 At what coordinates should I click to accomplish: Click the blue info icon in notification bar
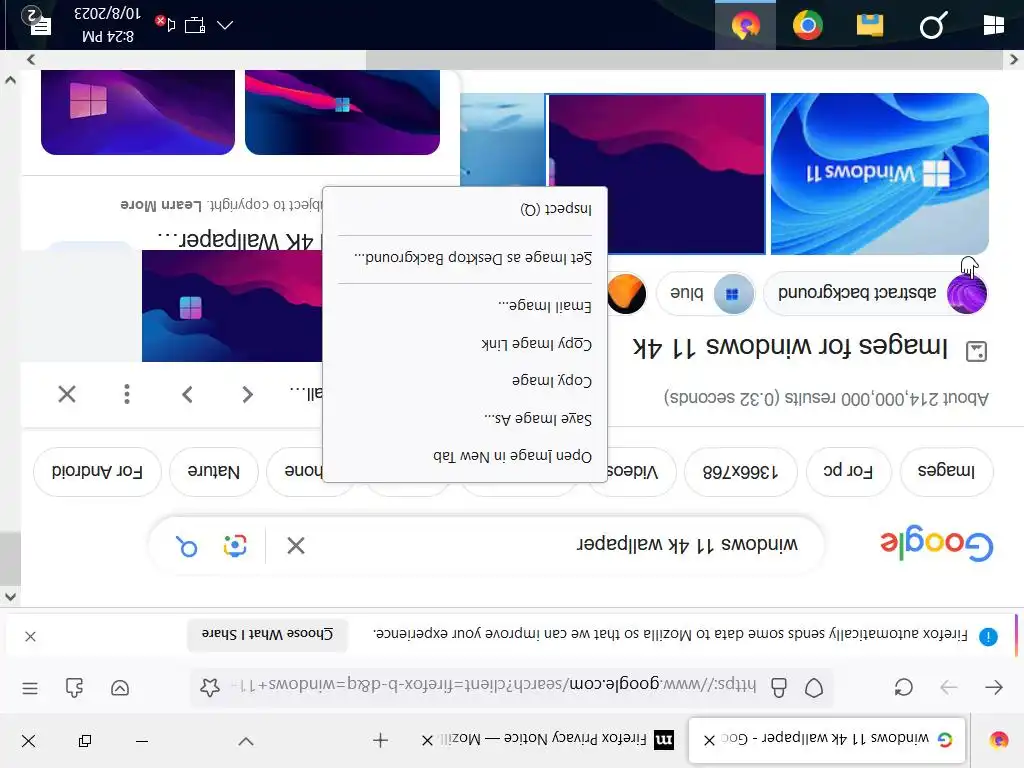click(x=988, y=636)
